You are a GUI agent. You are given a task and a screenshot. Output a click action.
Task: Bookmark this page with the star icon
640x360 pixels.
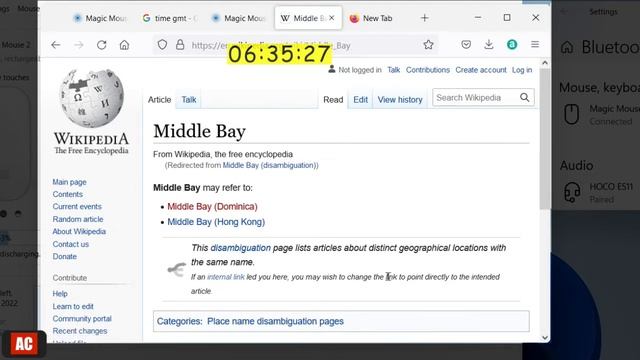pos(428,45)
